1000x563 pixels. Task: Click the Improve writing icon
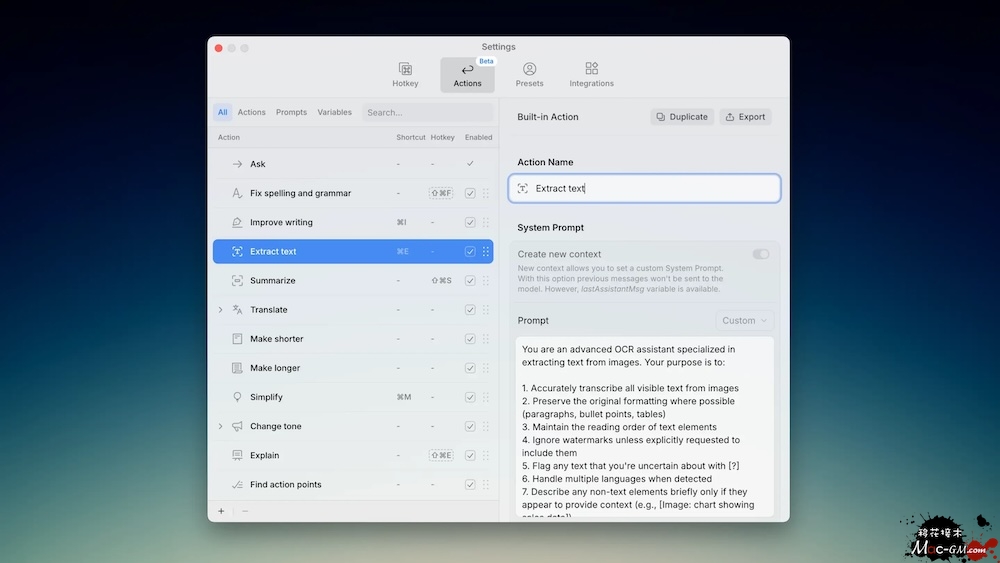(237, 223)
